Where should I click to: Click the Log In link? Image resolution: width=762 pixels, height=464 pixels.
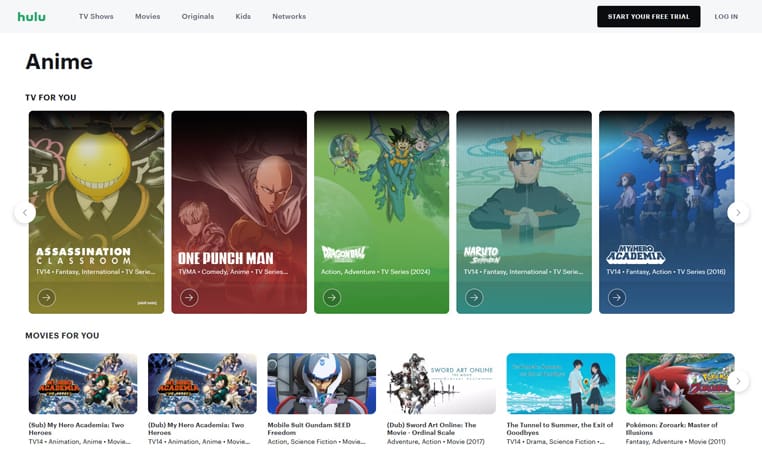[x=726, y=17]
